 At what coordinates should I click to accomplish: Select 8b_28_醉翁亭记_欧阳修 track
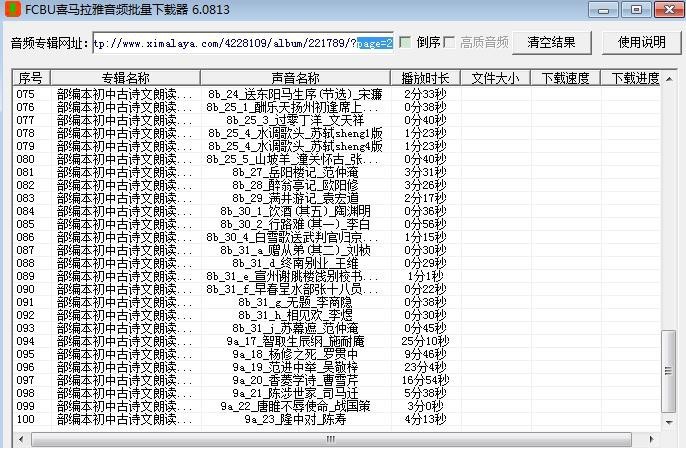point(295,185)
